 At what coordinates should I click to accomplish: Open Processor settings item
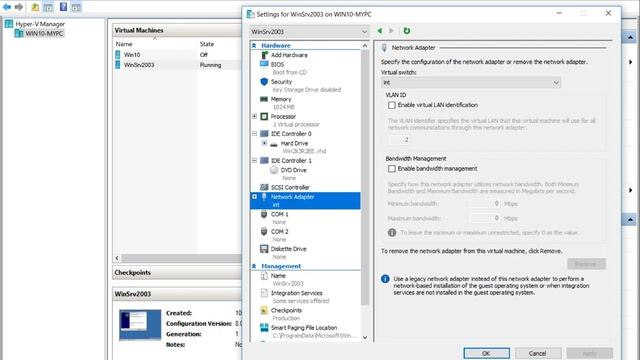coord(283,116)
